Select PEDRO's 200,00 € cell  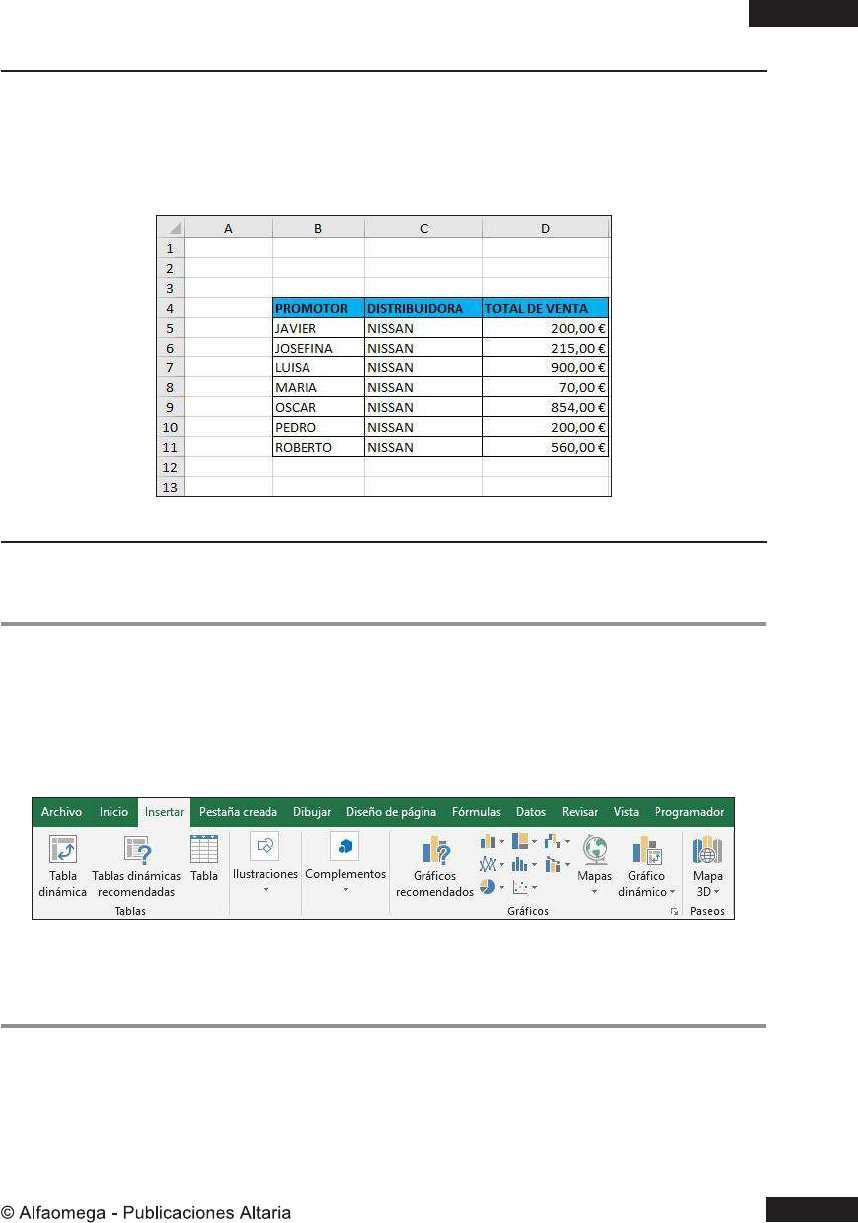(546, 427)
